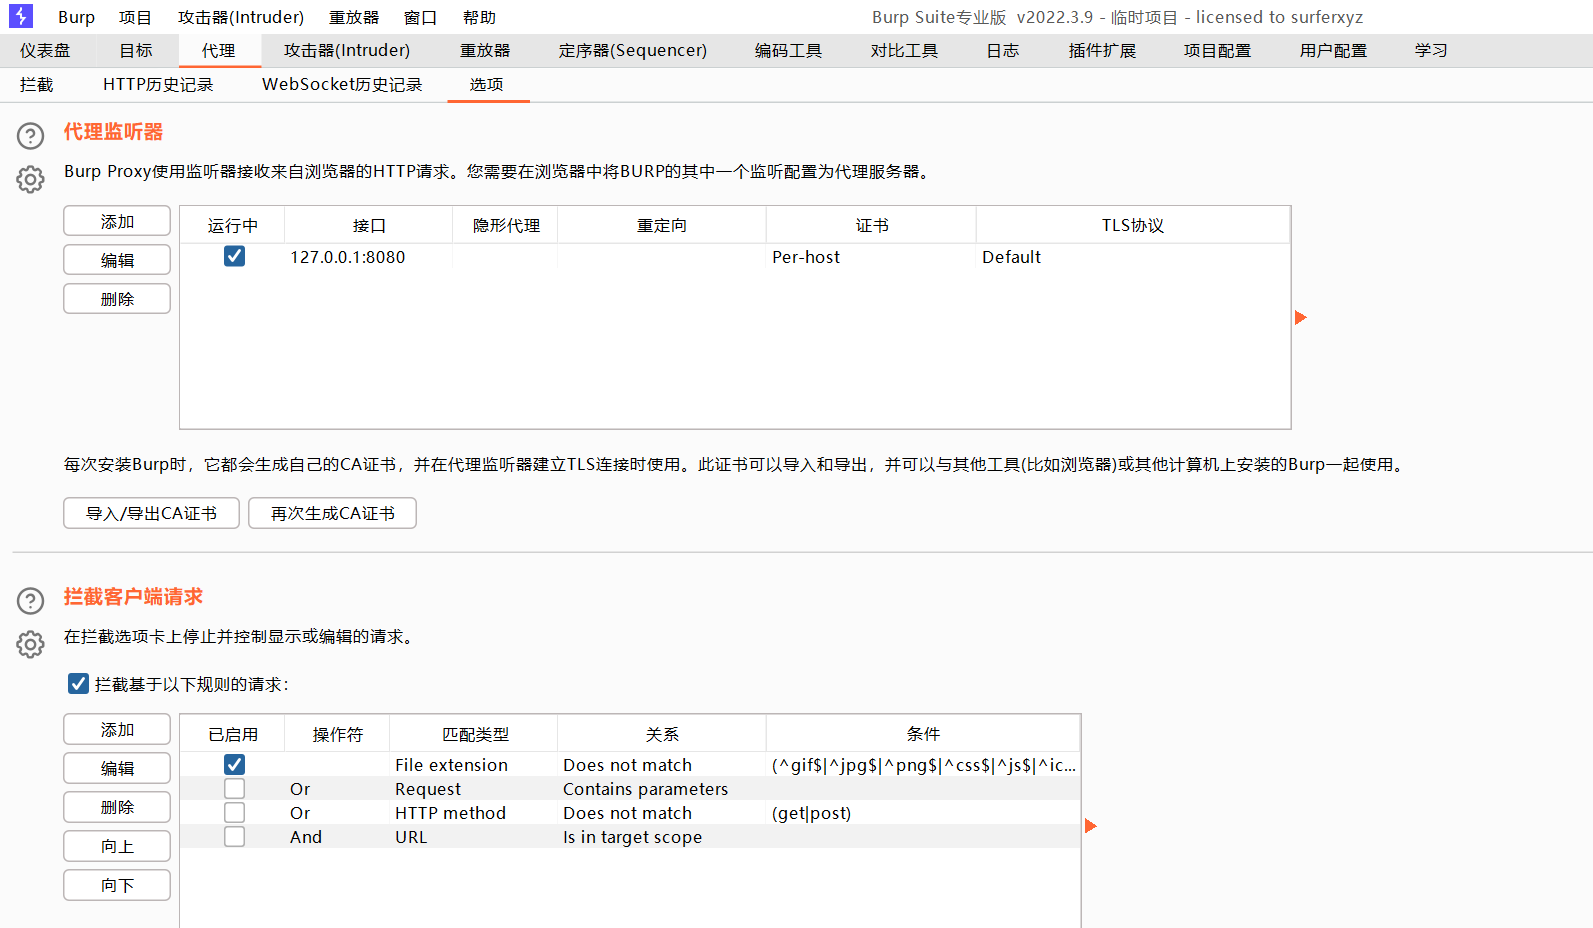The height and width of the screenshot is (928, 1593).
Task: Click 再次生成CA证书 button
Action: [333, 513]
